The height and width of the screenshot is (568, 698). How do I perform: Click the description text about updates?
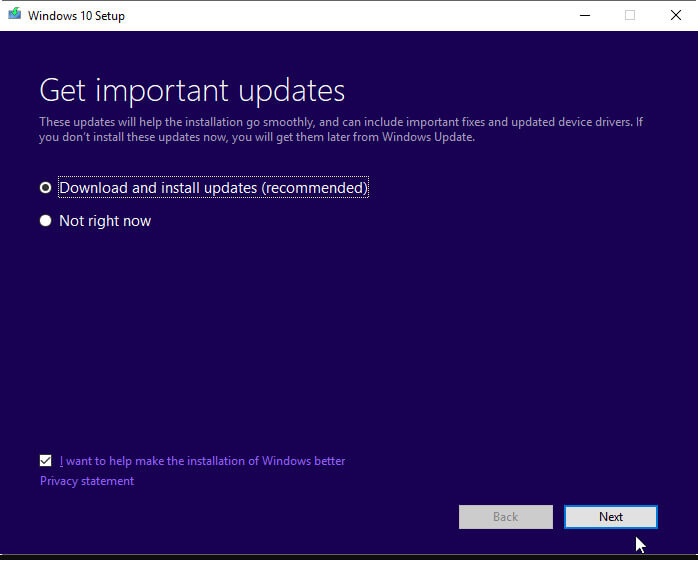341,129
